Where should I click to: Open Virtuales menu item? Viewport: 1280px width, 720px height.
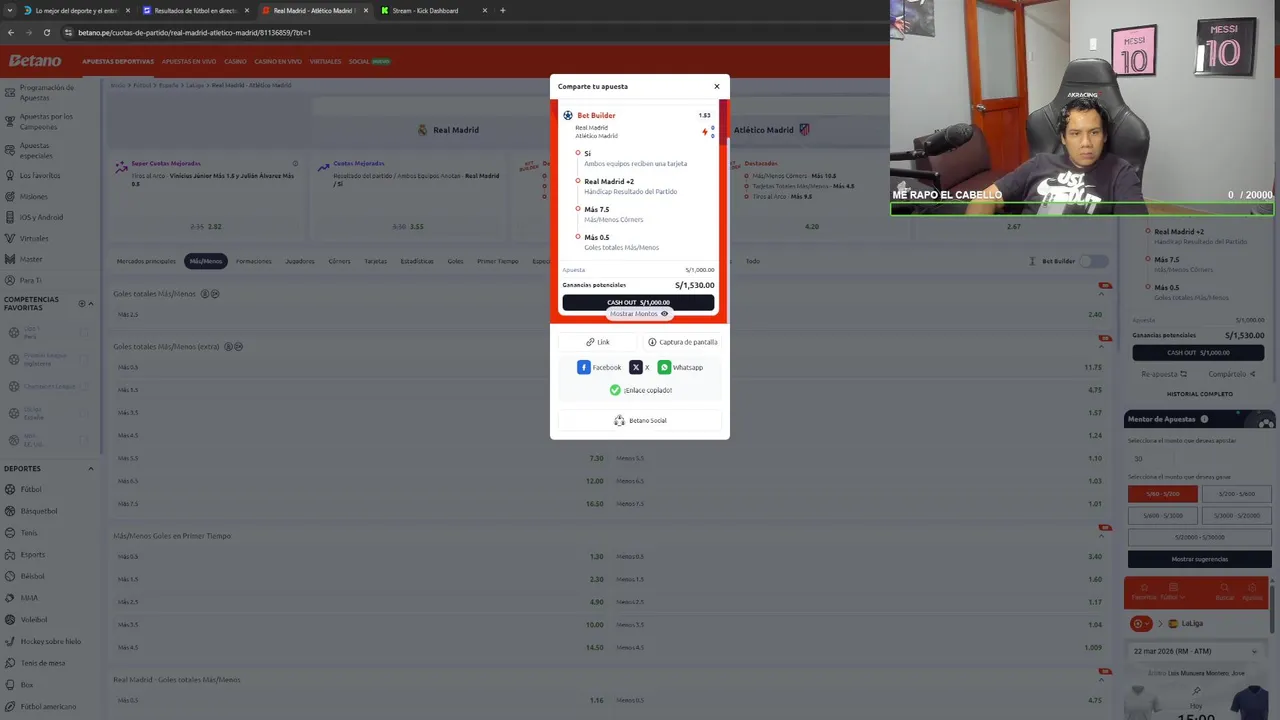325,61
